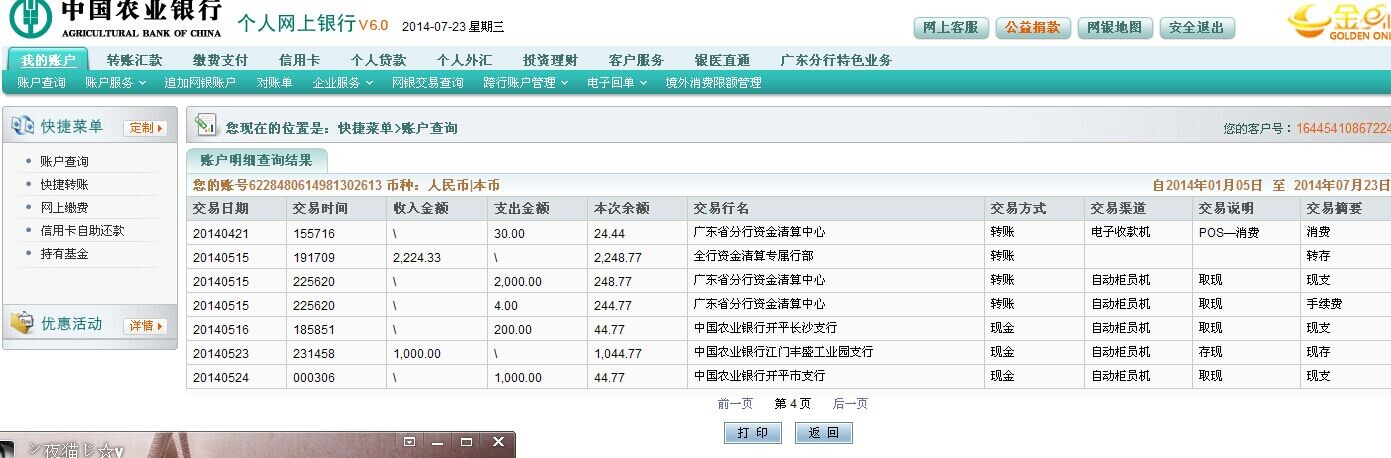The image size is (1391, 458).
Task: Click the 优惠活动 panel icon
Action: click(x=22, y=323)
